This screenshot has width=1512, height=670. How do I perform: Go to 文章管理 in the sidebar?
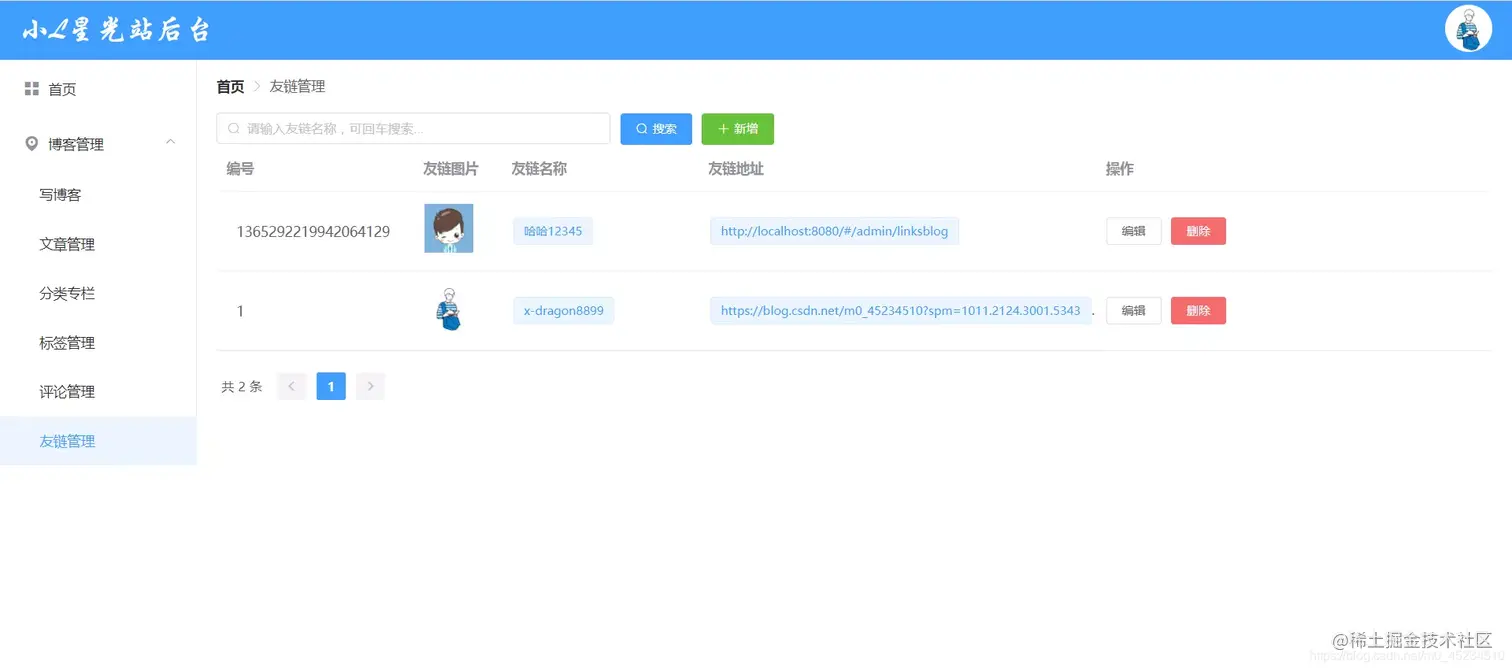pos(98,244)
